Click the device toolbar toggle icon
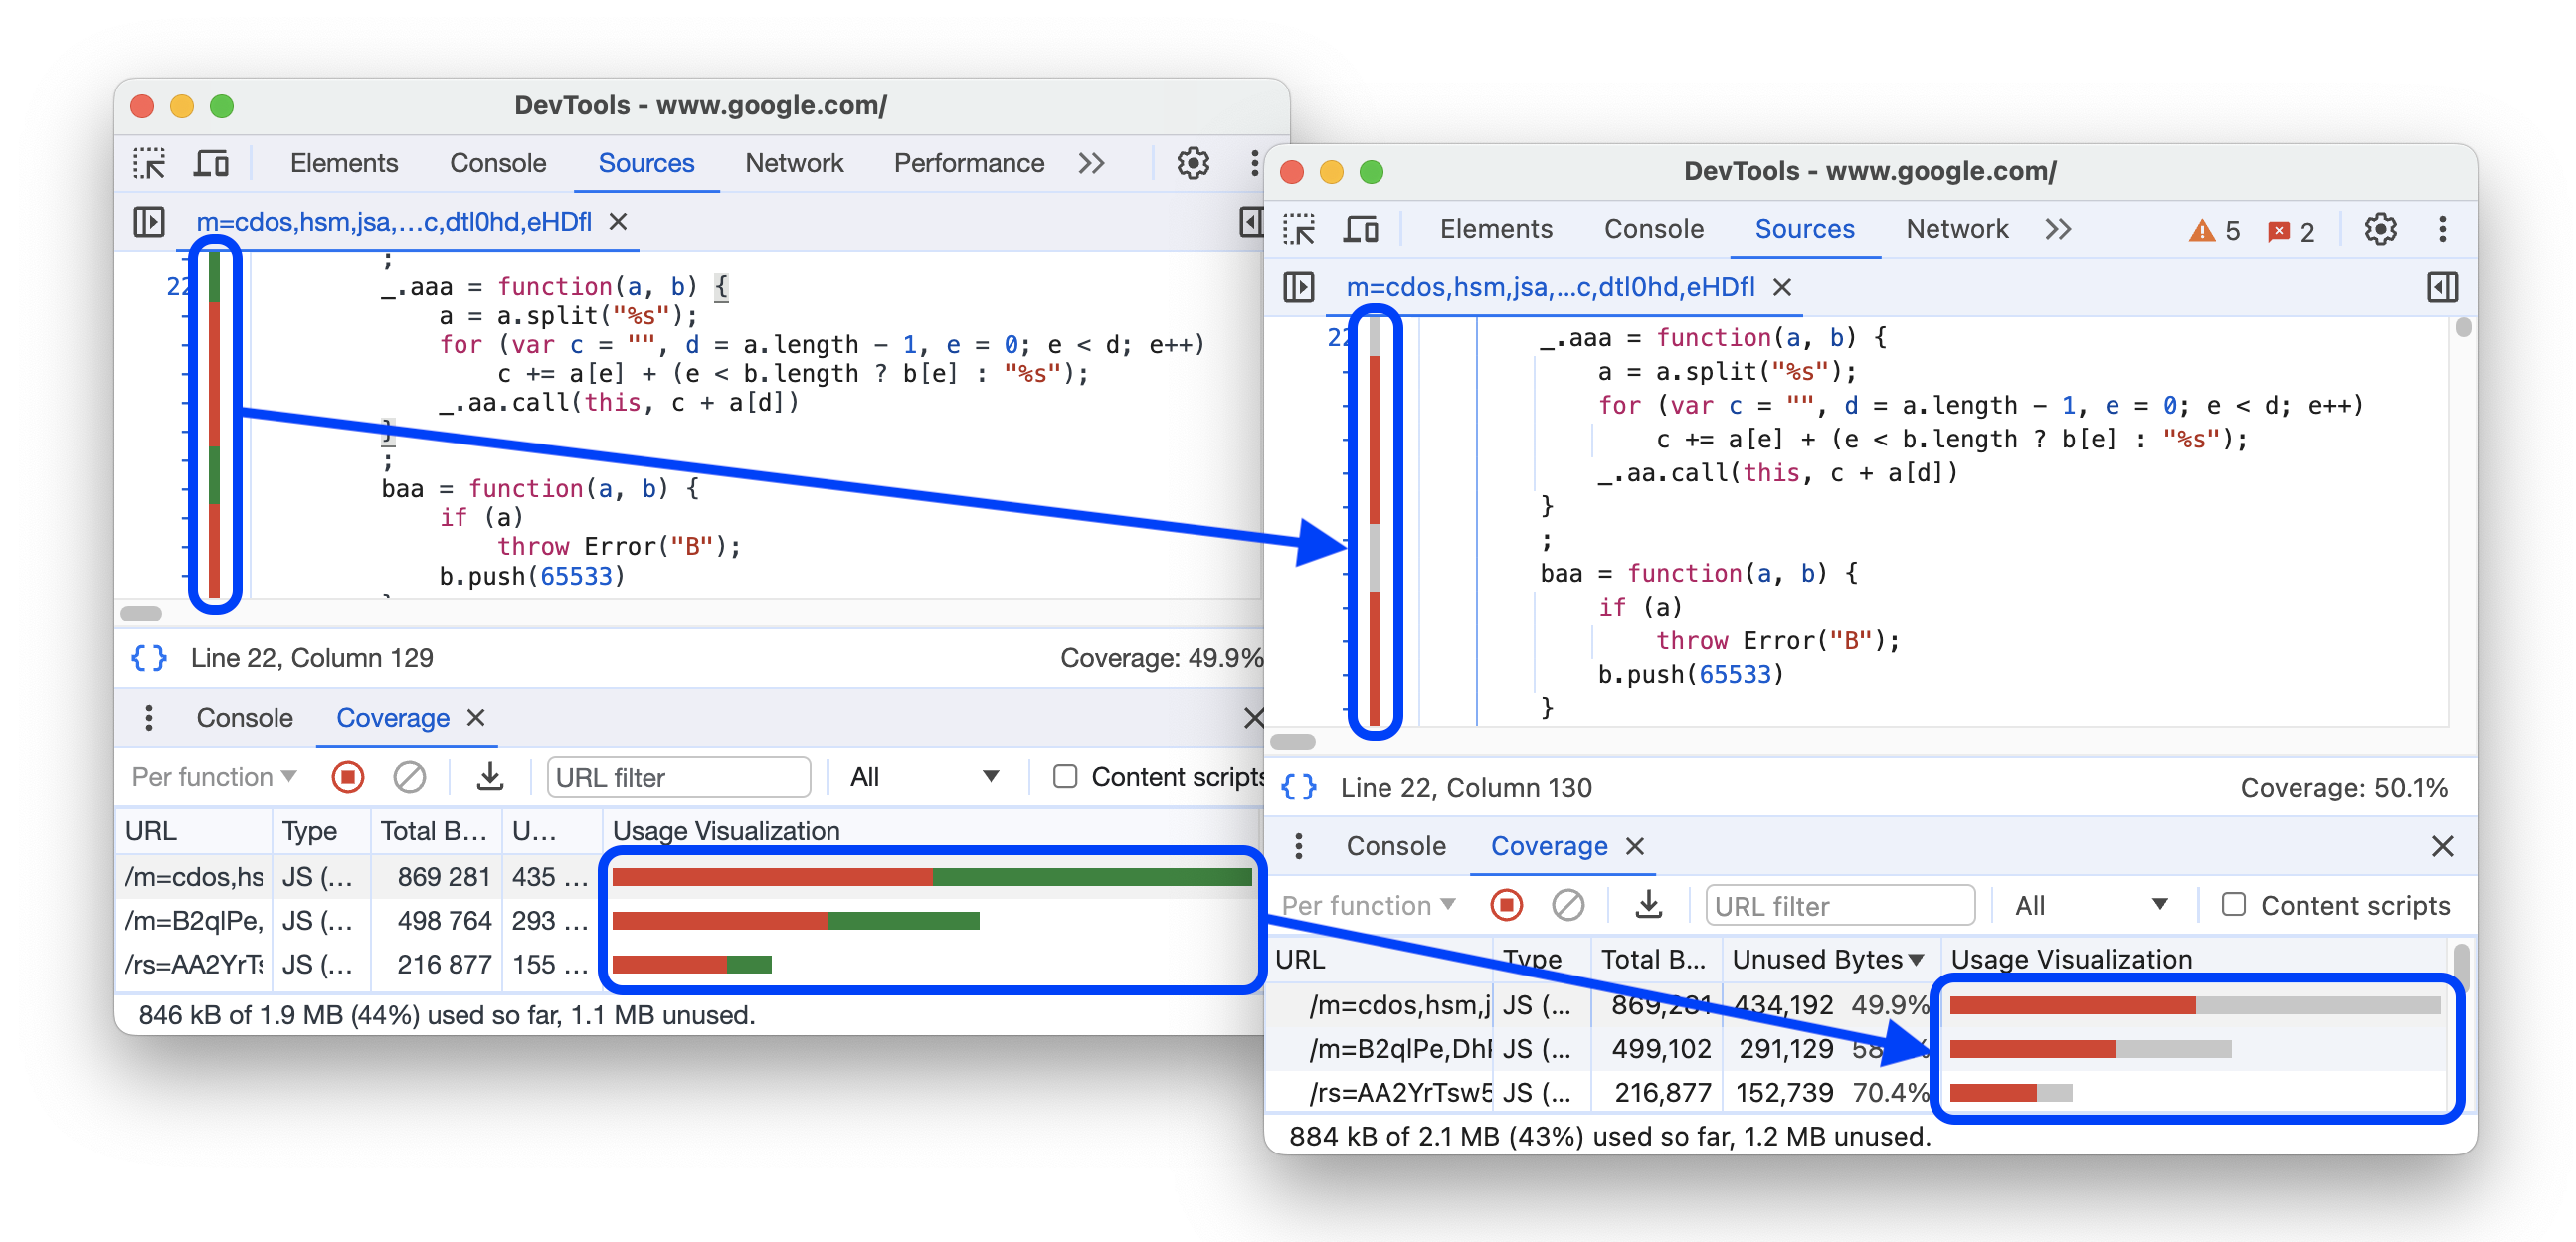This screenshot has height=1242, width=2576. [x=212, y=164]
